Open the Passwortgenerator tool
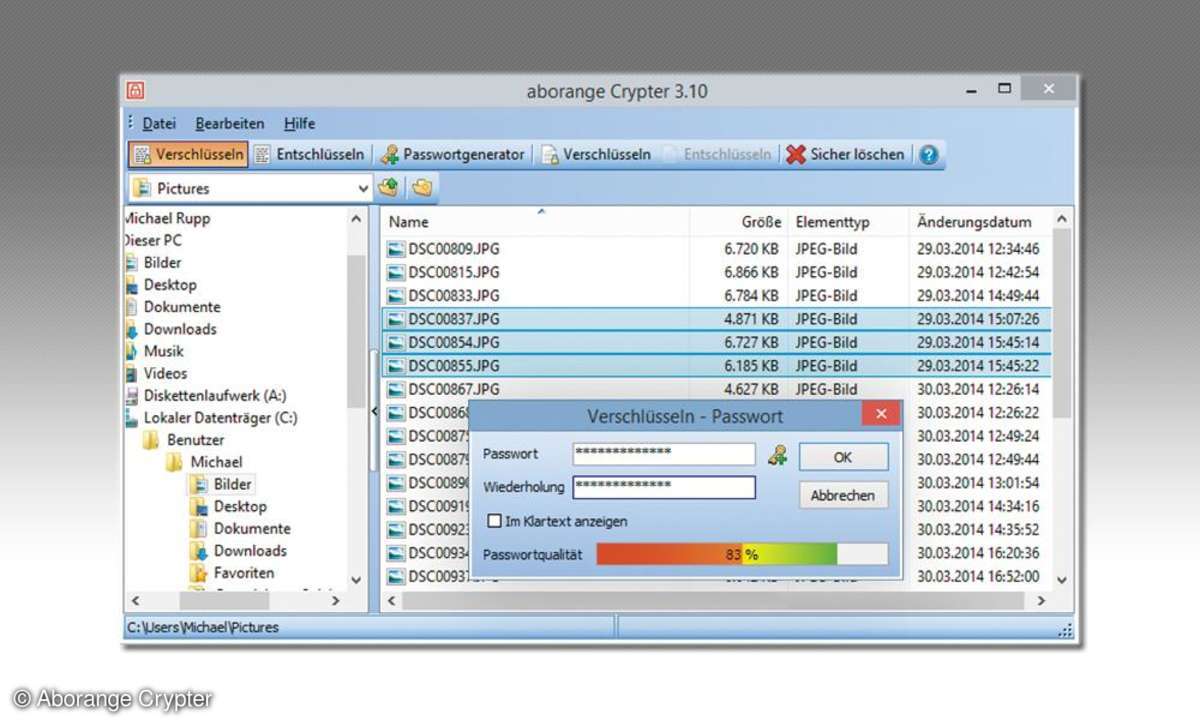This screenshot has height=720, width=1200. point(452,154)
